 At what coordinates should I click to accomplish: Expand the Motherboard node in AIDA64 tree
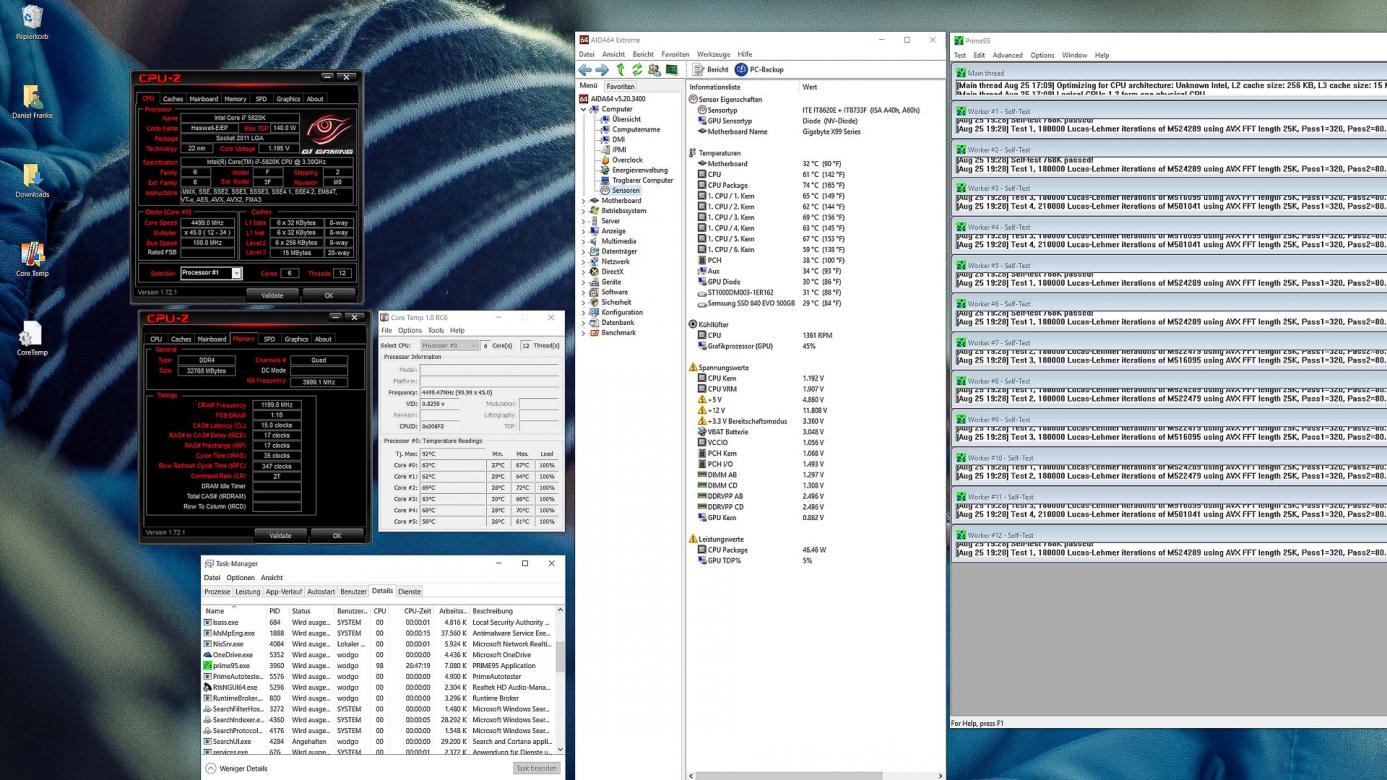pos(584,200)
